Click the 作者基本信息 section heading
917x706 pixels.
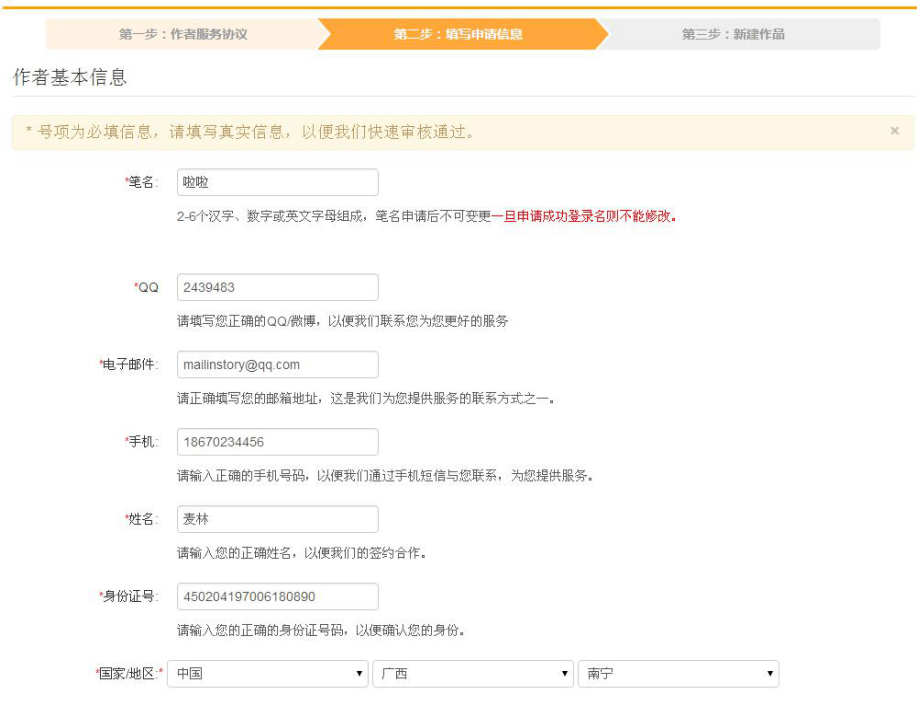coord(70,77)
